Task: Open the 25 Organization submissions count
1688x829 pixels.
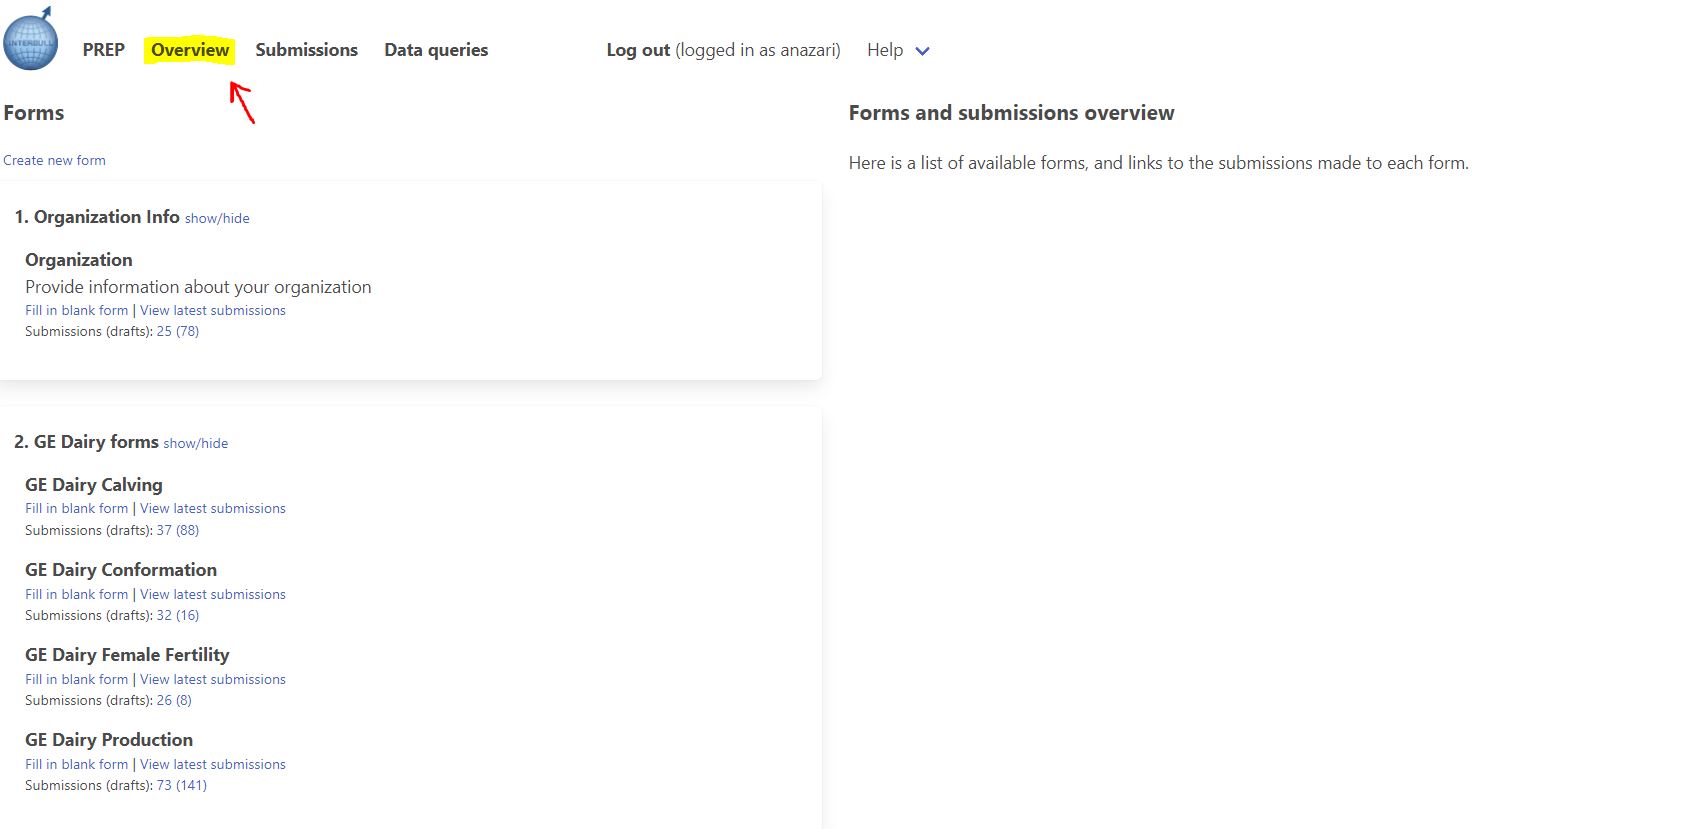Action: 164,331
